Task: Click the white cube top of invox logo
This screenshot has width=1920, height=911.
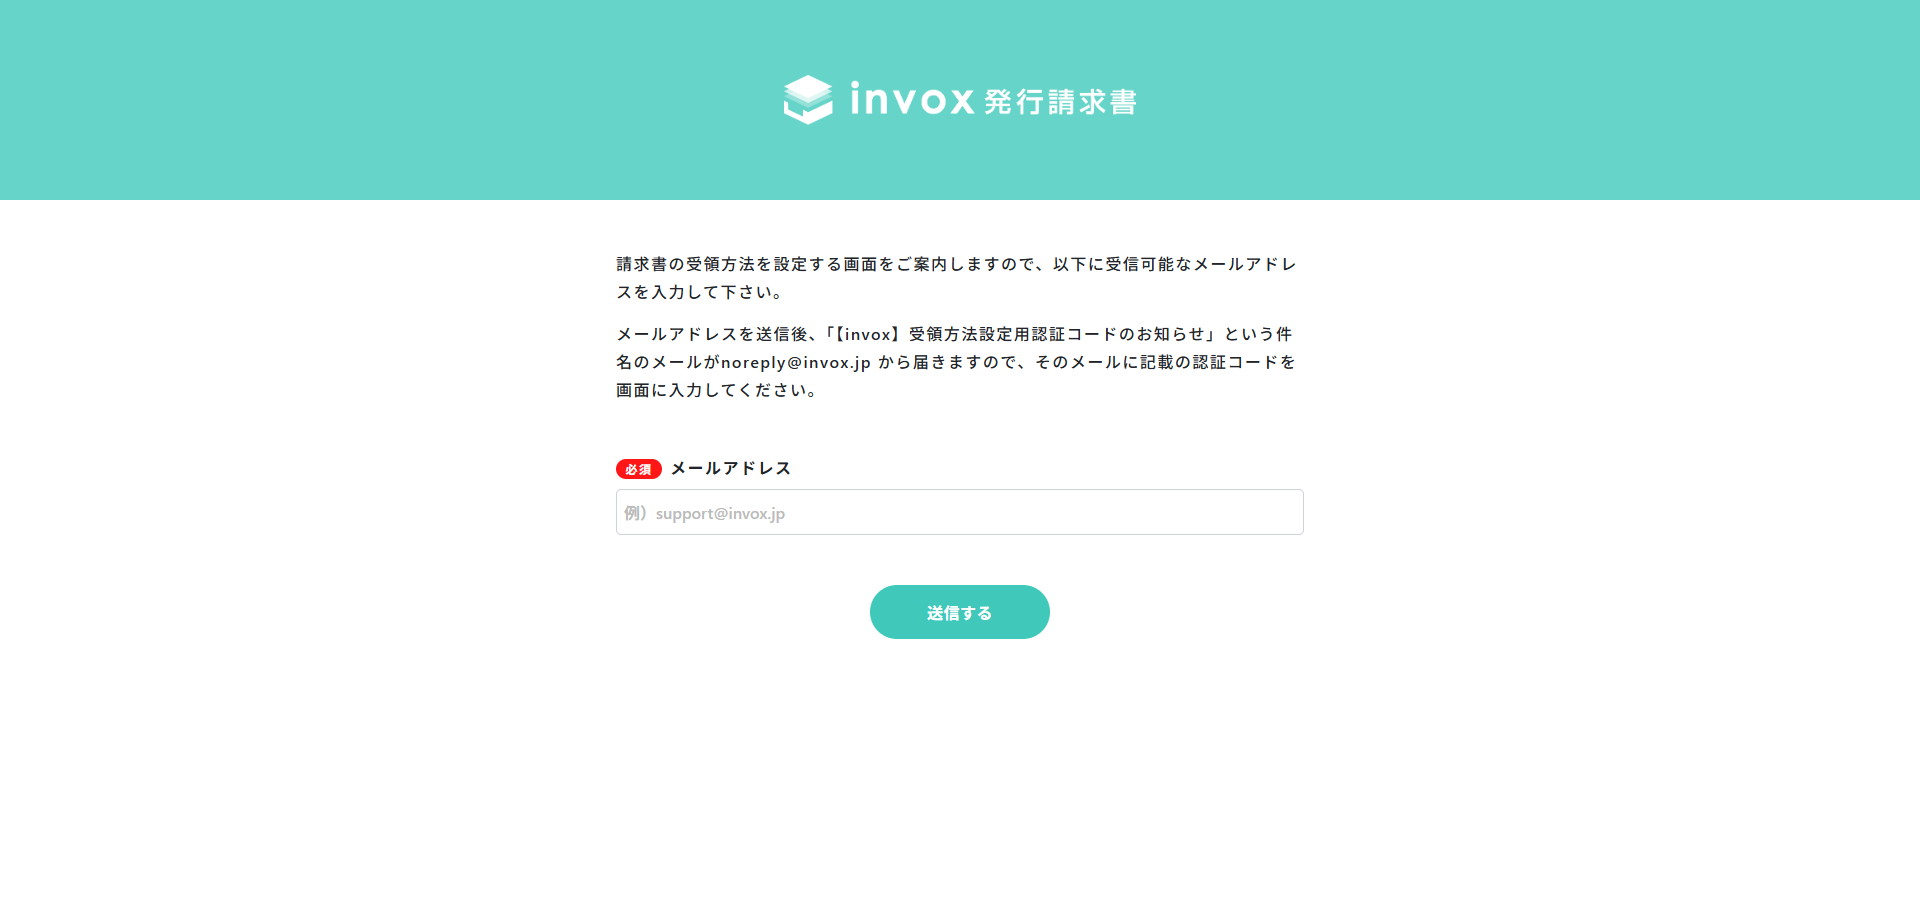Action: pyautogui.click(x=808, y=86)
